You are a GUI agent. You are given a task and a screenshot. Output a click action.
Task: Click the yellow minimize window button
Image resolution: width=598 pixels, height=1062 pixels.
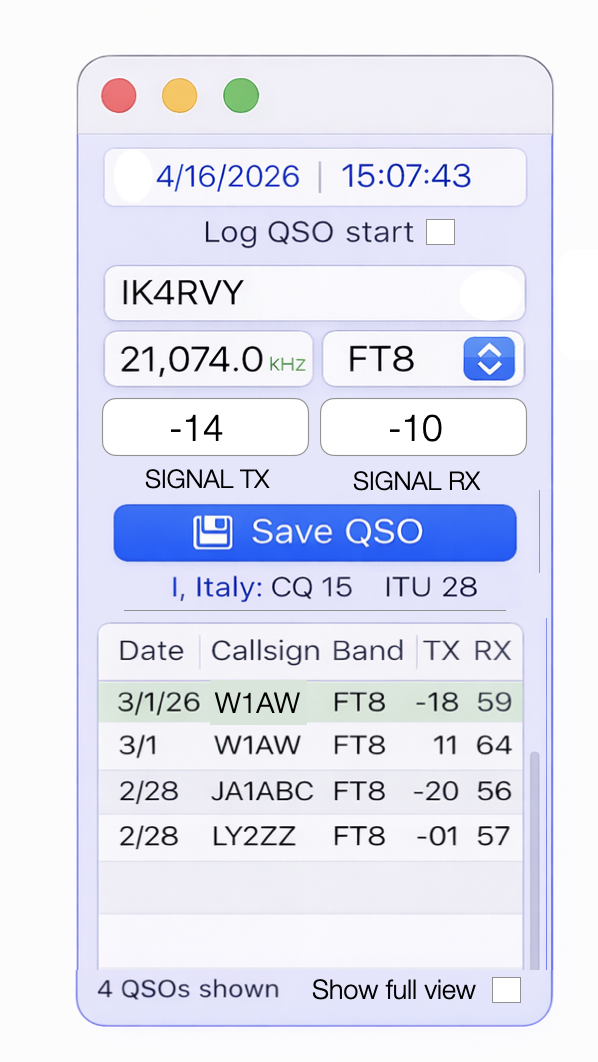pyautogui.click(x=179, y=95)
